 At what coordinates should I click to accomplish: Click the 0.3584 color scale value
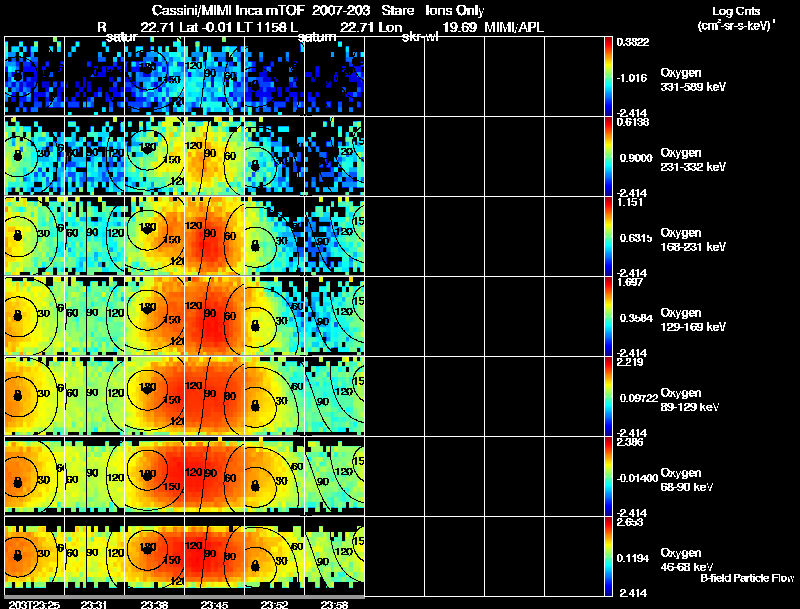pyautogui.click(x=636, y=318)
